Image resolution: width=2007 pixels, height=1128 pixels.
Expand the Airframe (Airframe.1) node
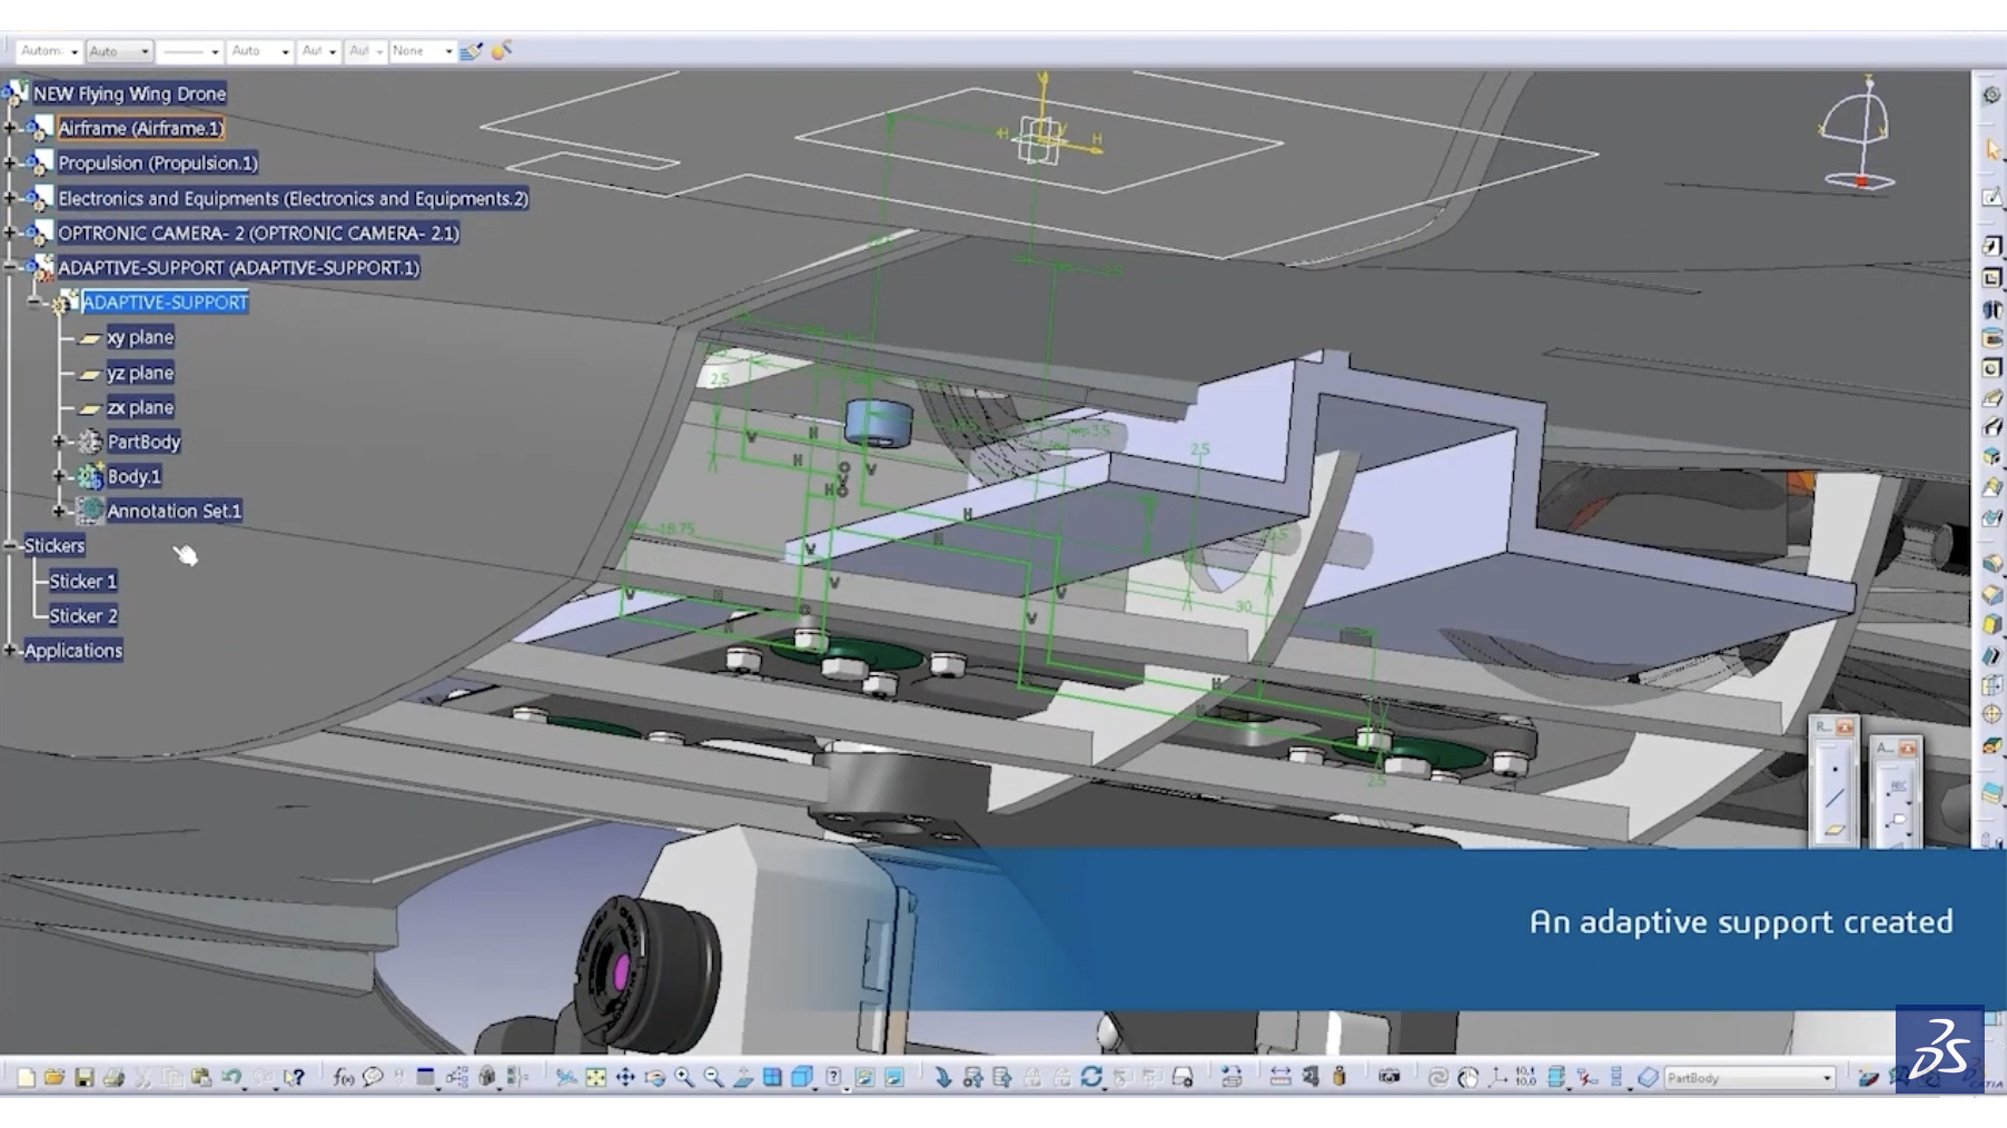10,128
